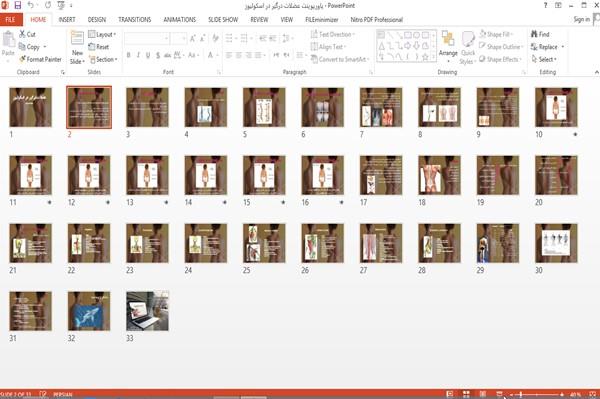Click Sign in link

pos(581,19)
